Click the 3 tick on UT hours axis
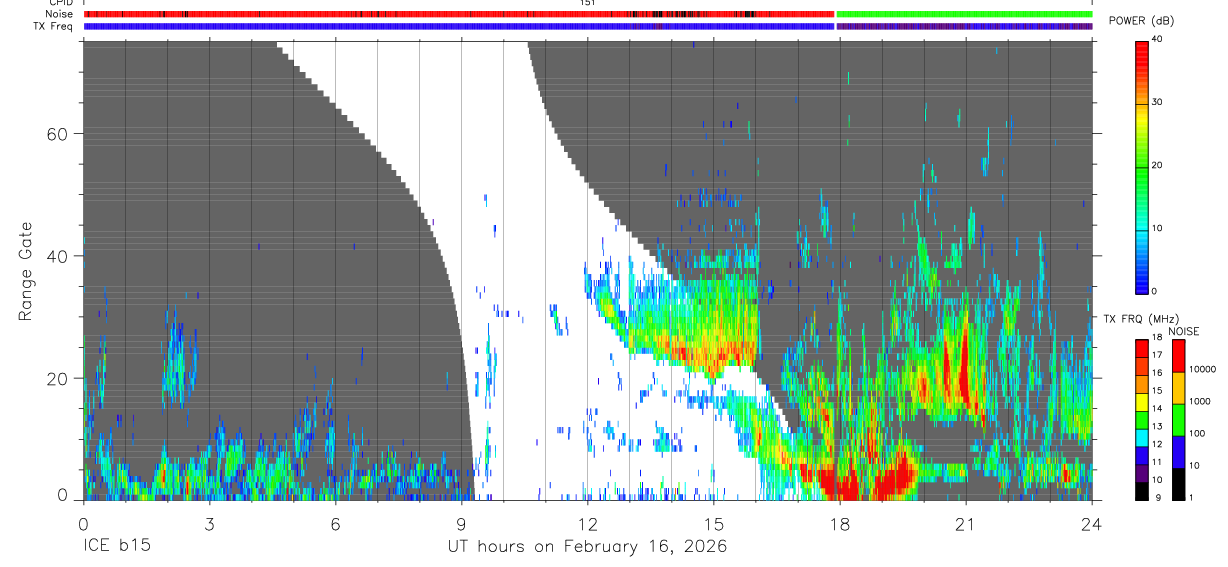 pos(209,524)
